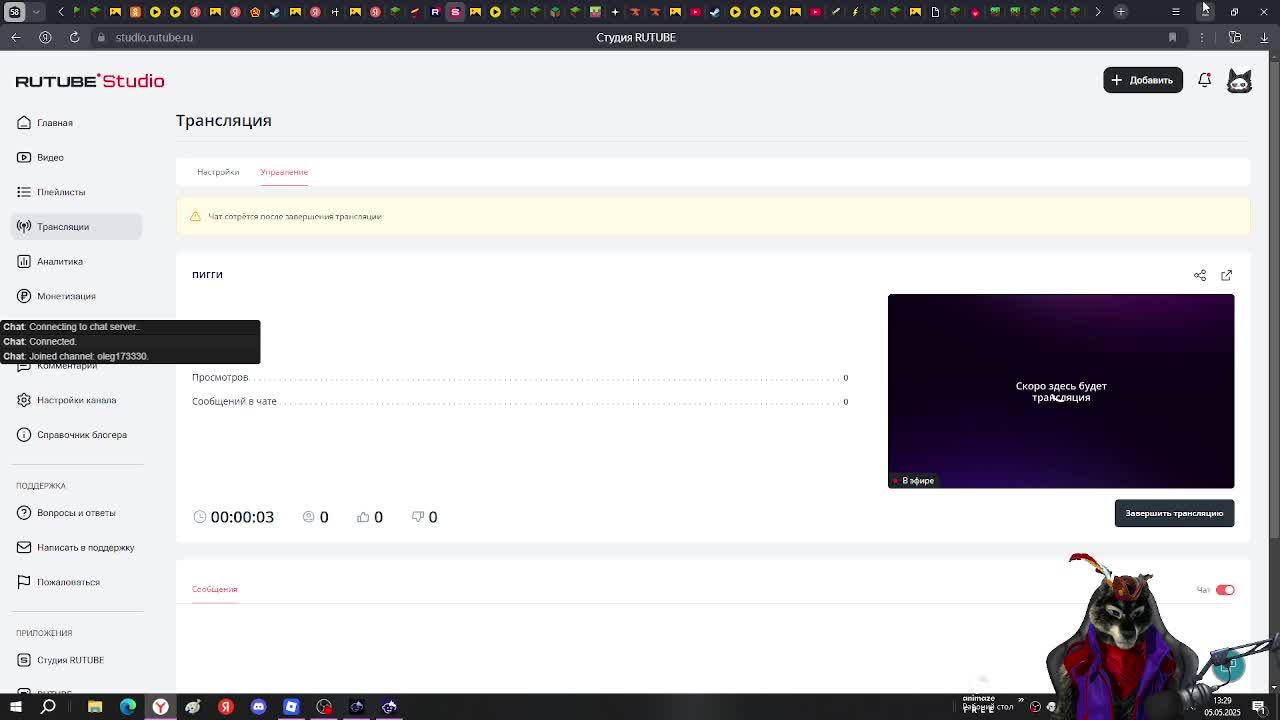Screen dimensions: 1280x720
Task: Toggle the Чат switch off
Action: pos(1225,590)
